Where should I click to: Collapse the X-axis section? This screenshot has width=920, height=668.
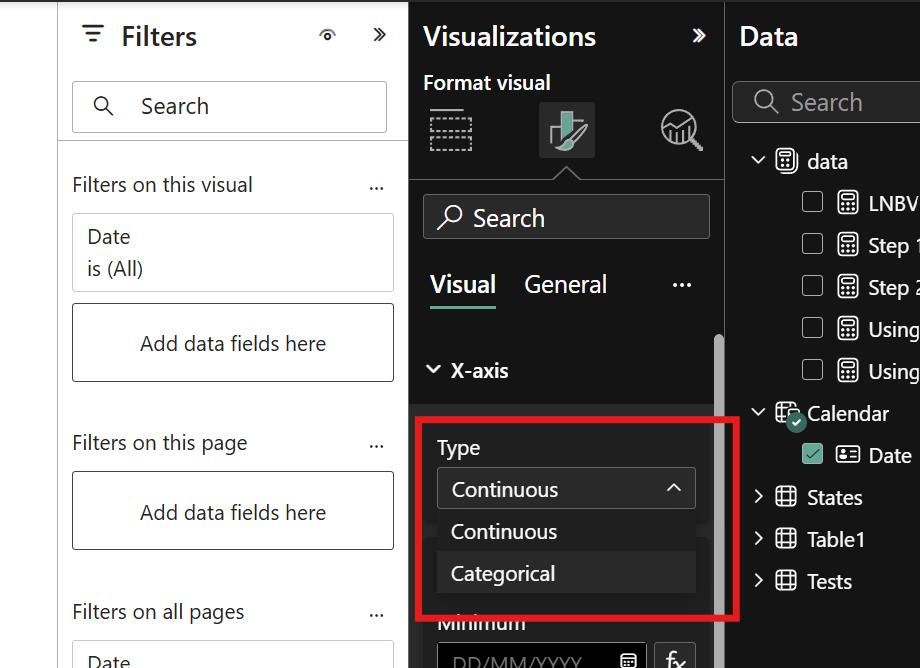[x=434, y=369]
